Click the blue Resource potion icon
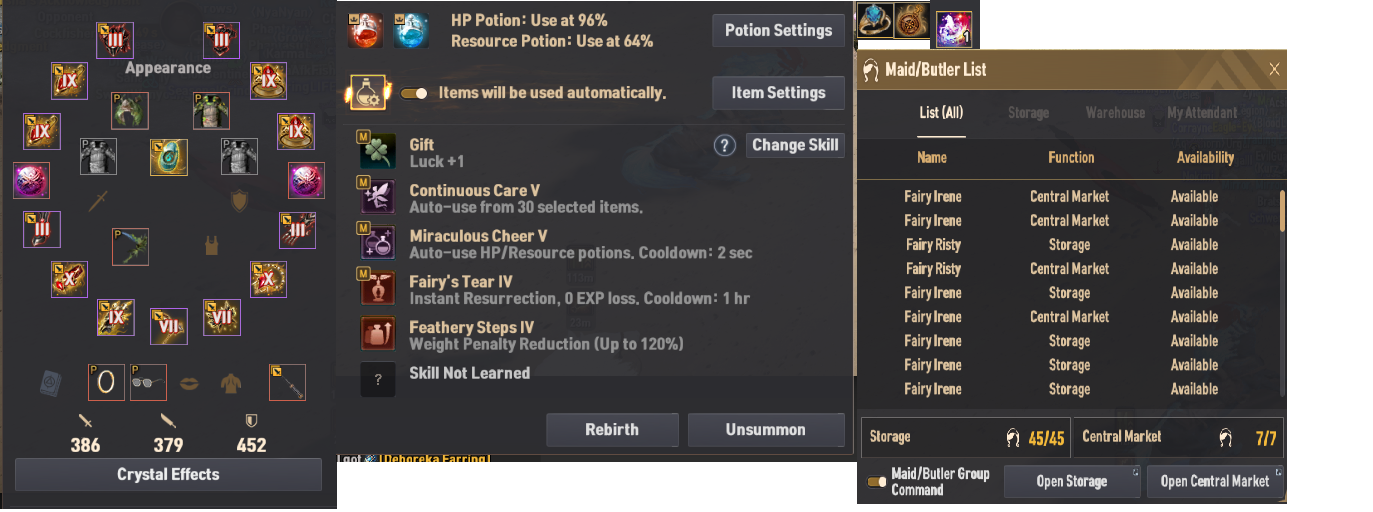The height and width of the screenshot is (512, 1373). [411, 30]
